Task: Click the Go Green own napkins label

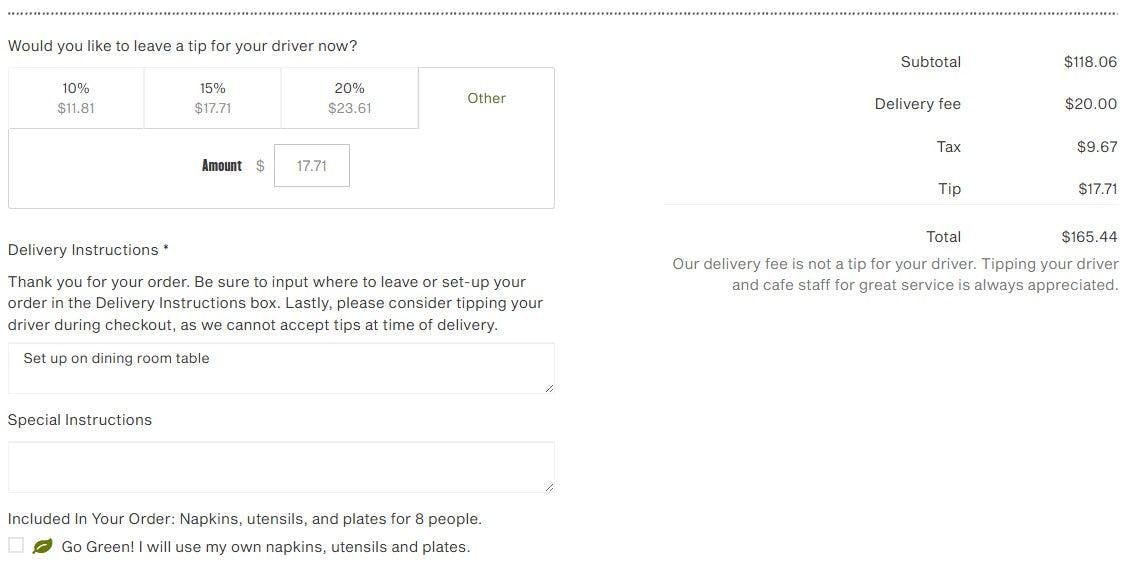Action: click(265, 547)
